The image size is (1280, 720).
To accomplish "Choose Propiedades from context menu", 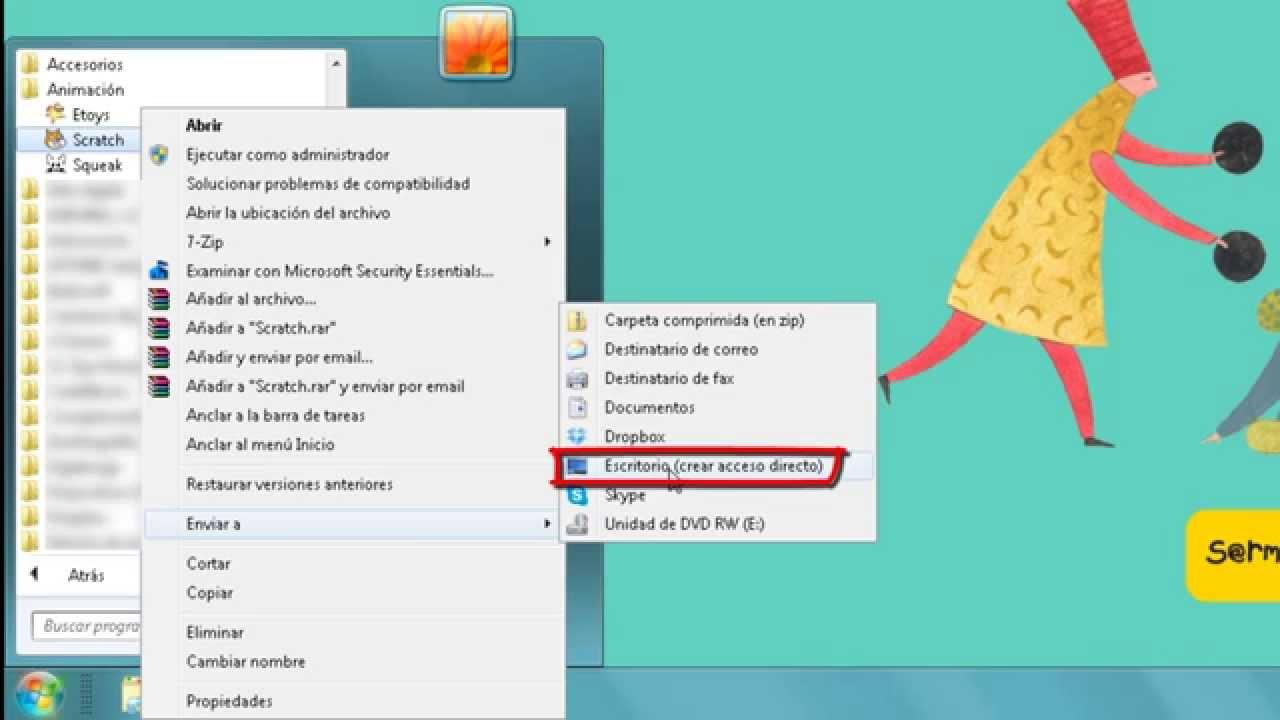I will [229, 701].
